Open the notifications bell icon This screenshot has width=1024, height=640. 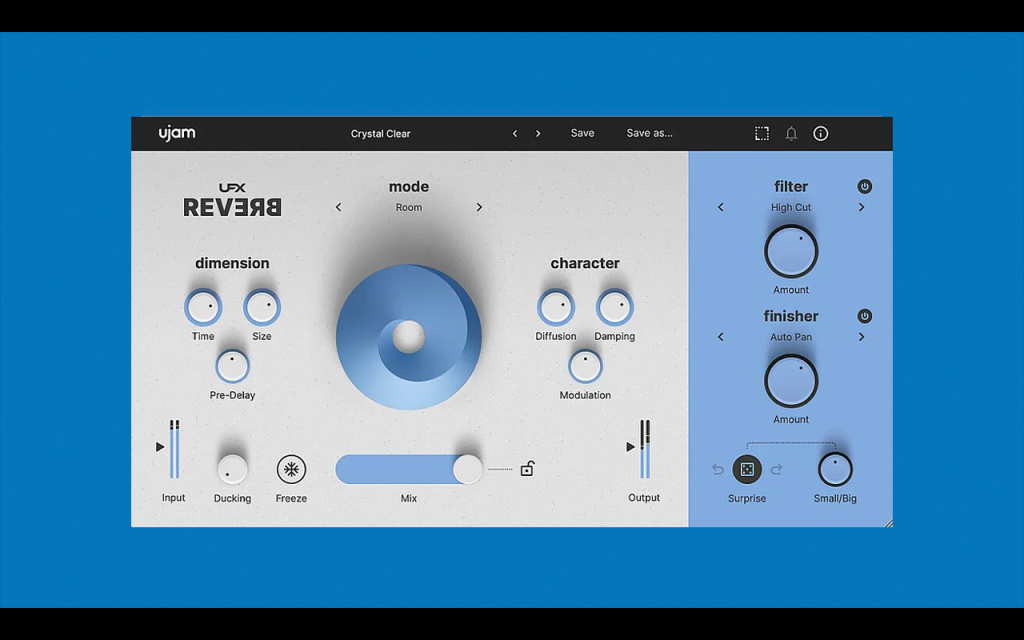coord(791,133)
